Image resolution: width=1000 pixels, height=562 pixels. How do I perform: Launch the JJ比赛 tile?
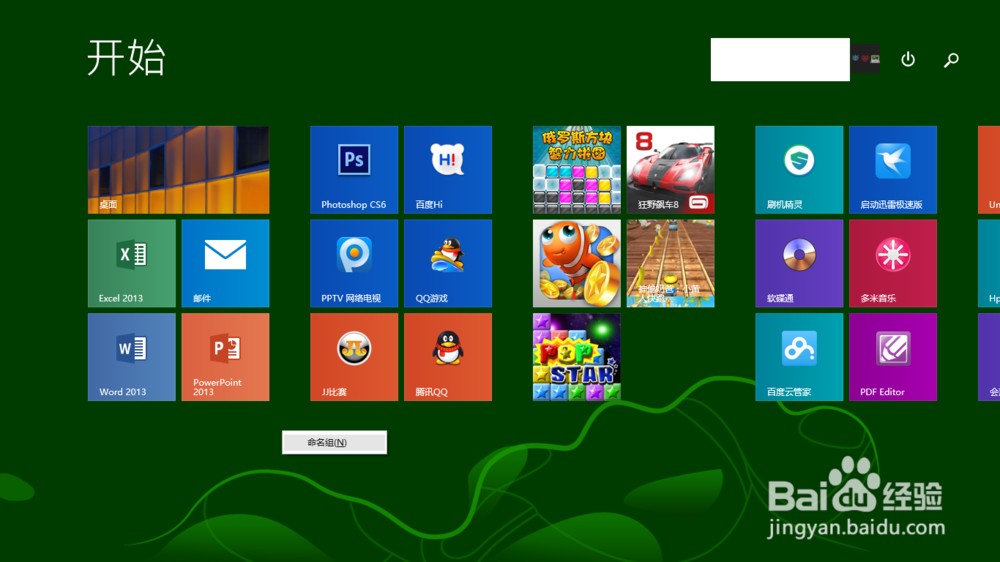tap(354, 357)
